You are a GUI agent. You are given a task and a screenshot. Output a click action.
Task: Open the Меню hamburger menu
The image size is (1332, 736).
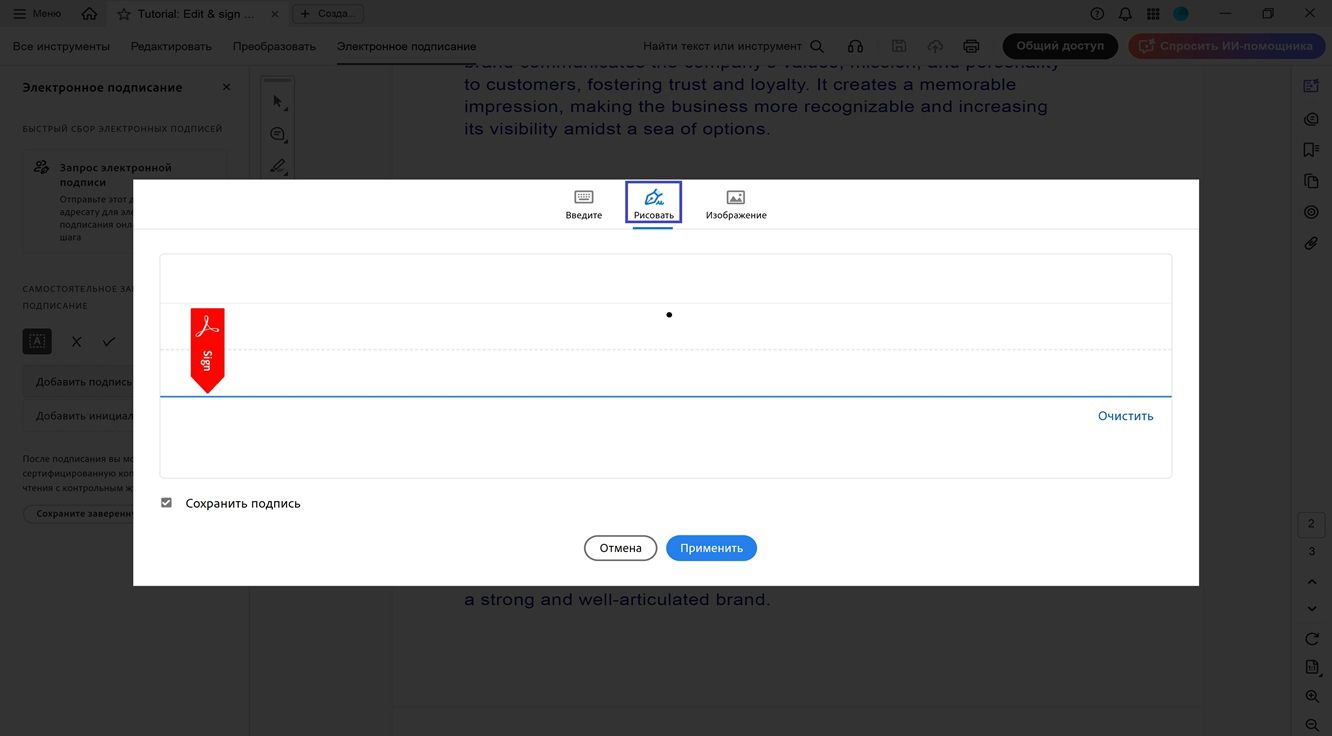pyautogui.click(x=37, y=14)
